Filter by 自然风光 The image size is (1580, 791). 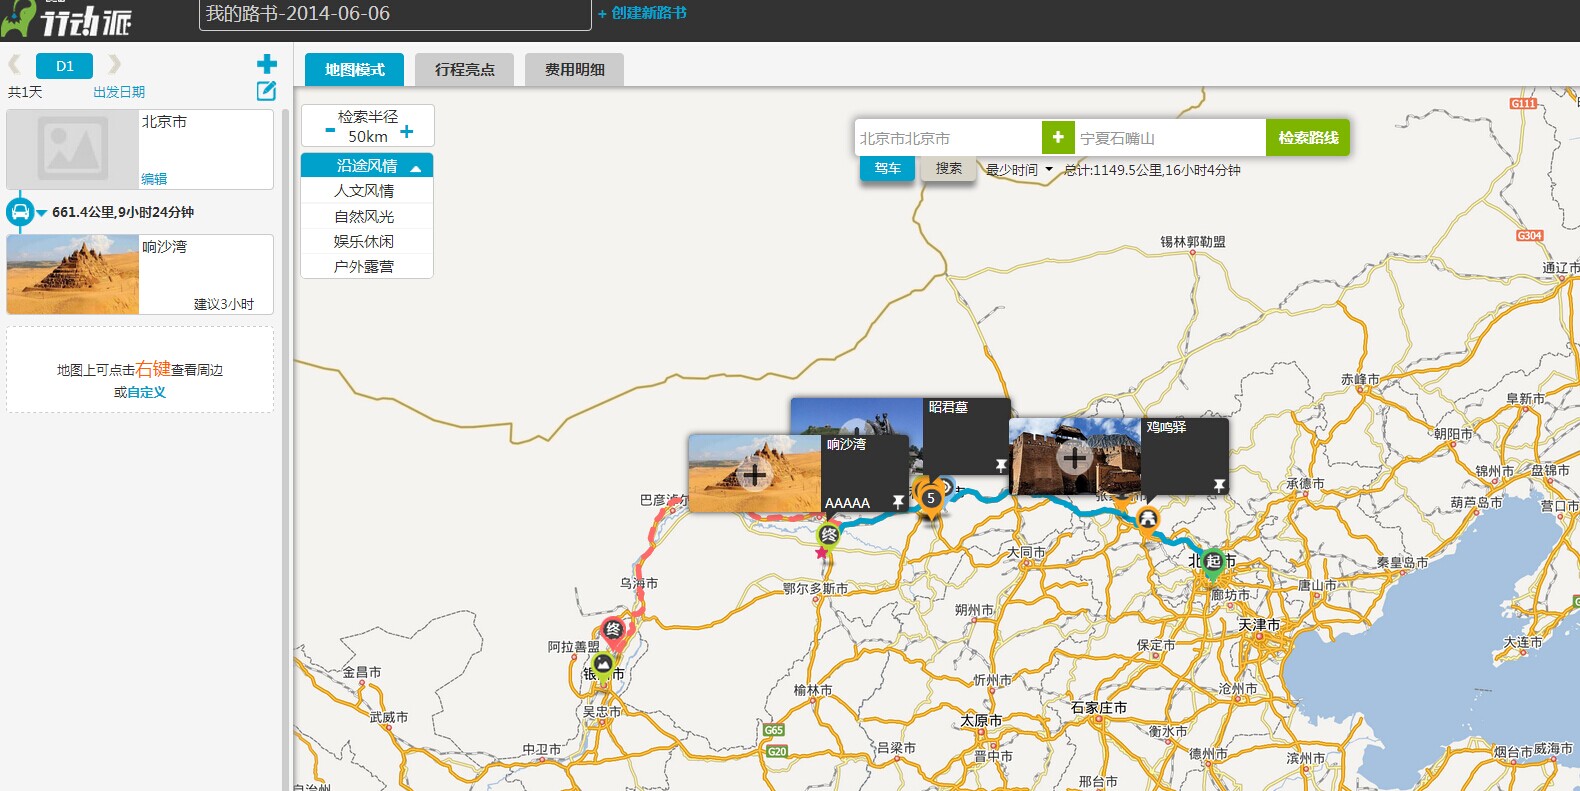(367, 216)
